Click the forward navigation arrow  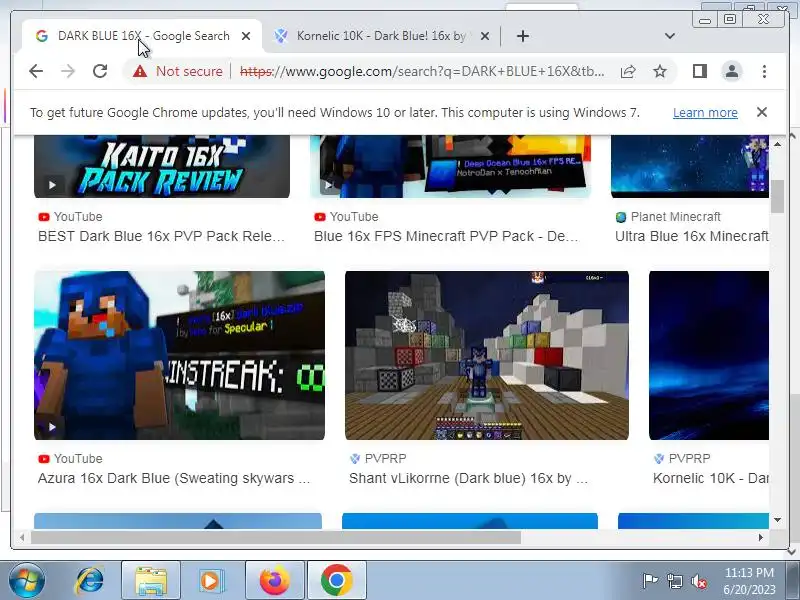point(67,71)
